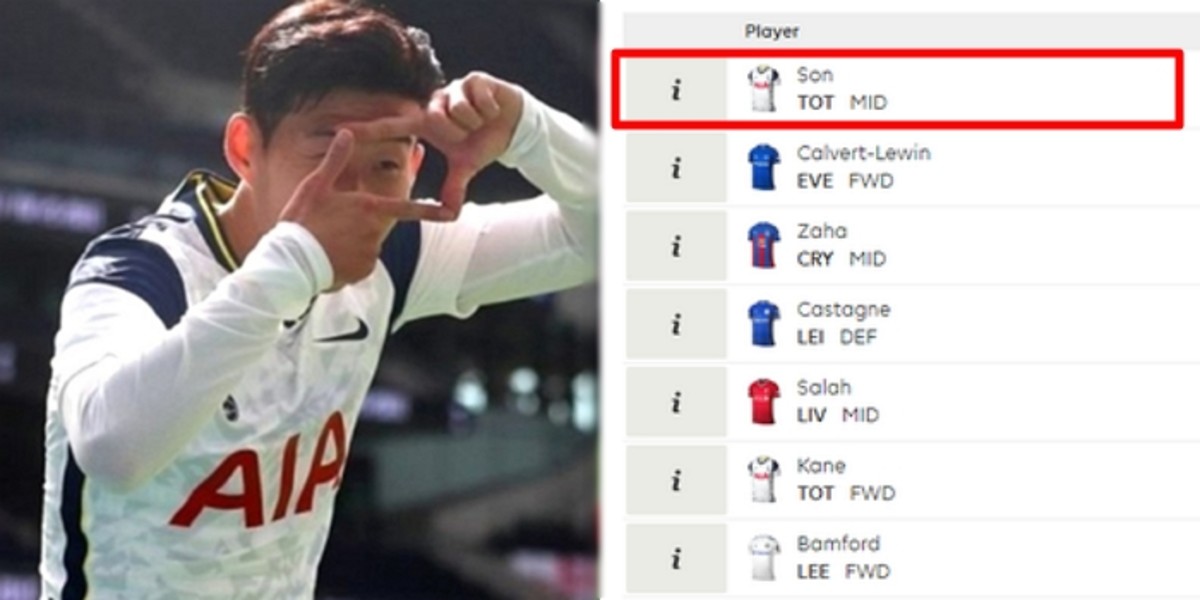Open info icon for Salah

[676, 402]
